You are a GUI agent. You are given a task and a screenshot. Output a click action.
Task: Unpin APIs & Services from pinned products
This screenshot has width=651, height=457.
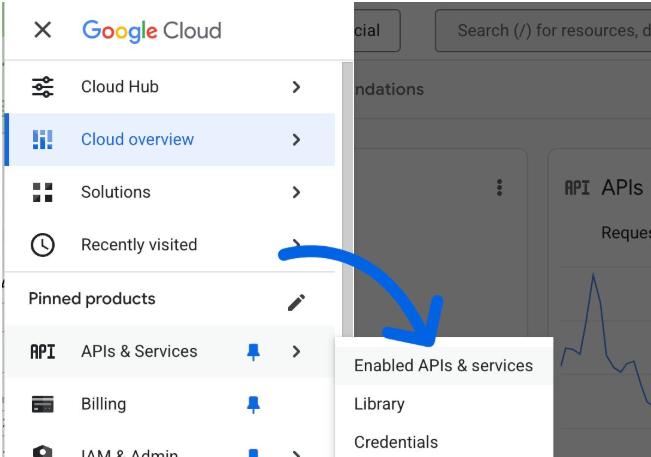(x=254, y=352)
